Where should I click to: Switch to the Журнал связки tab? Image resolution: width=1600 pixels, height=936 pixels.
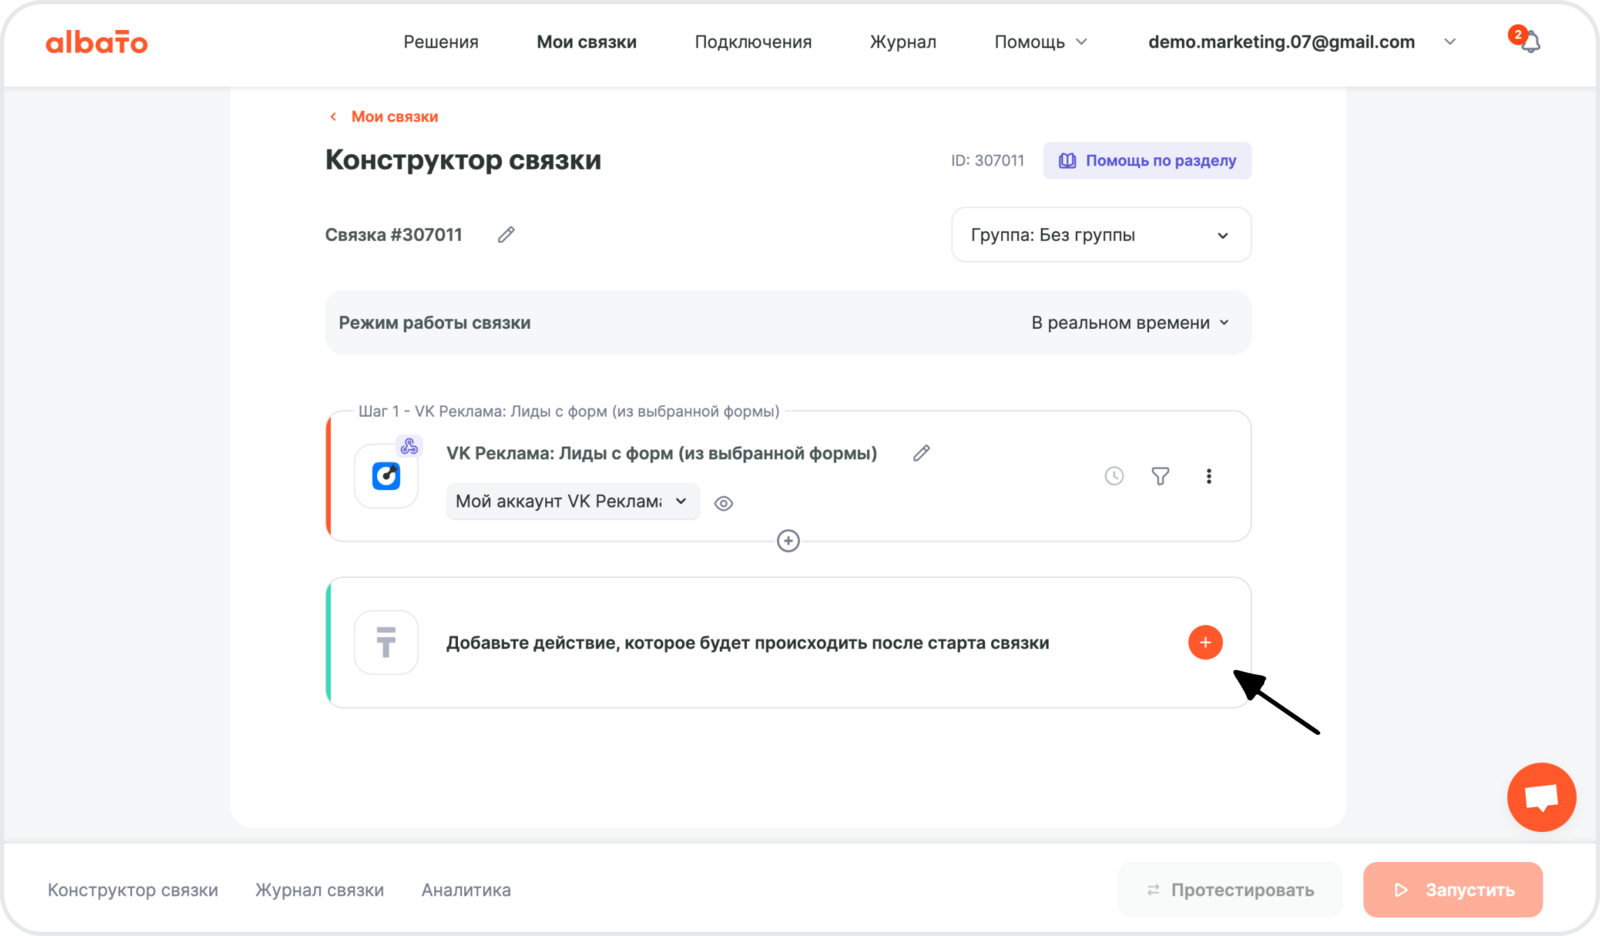click(x=319, y=890)
